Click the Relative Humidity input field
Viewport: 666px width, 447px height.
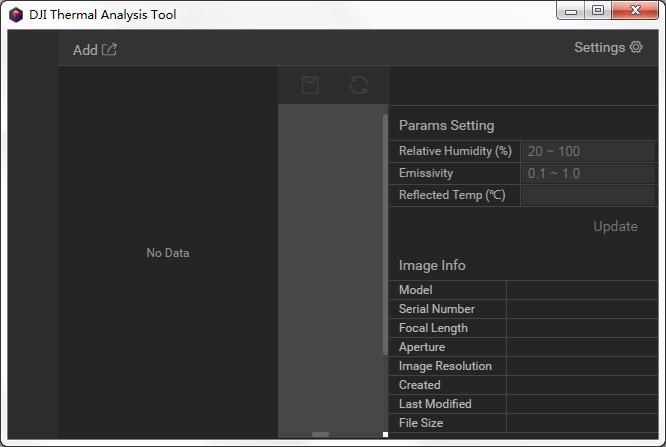(x=588, y=151)
